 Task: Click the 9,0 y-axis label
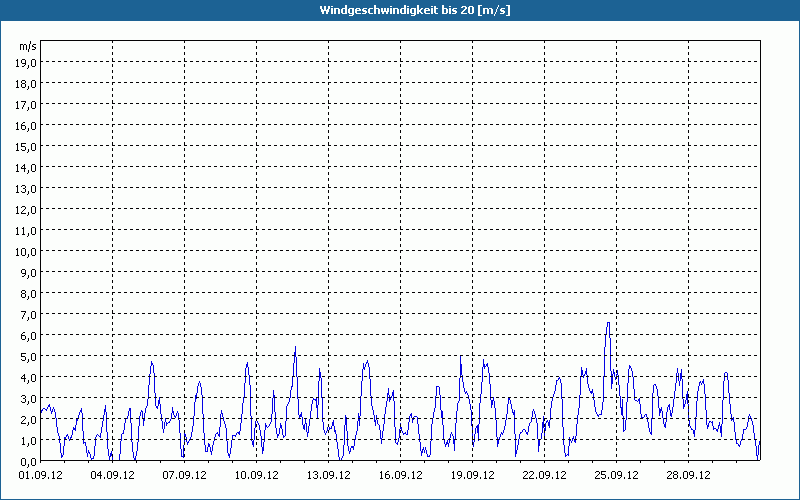[28, 273]
